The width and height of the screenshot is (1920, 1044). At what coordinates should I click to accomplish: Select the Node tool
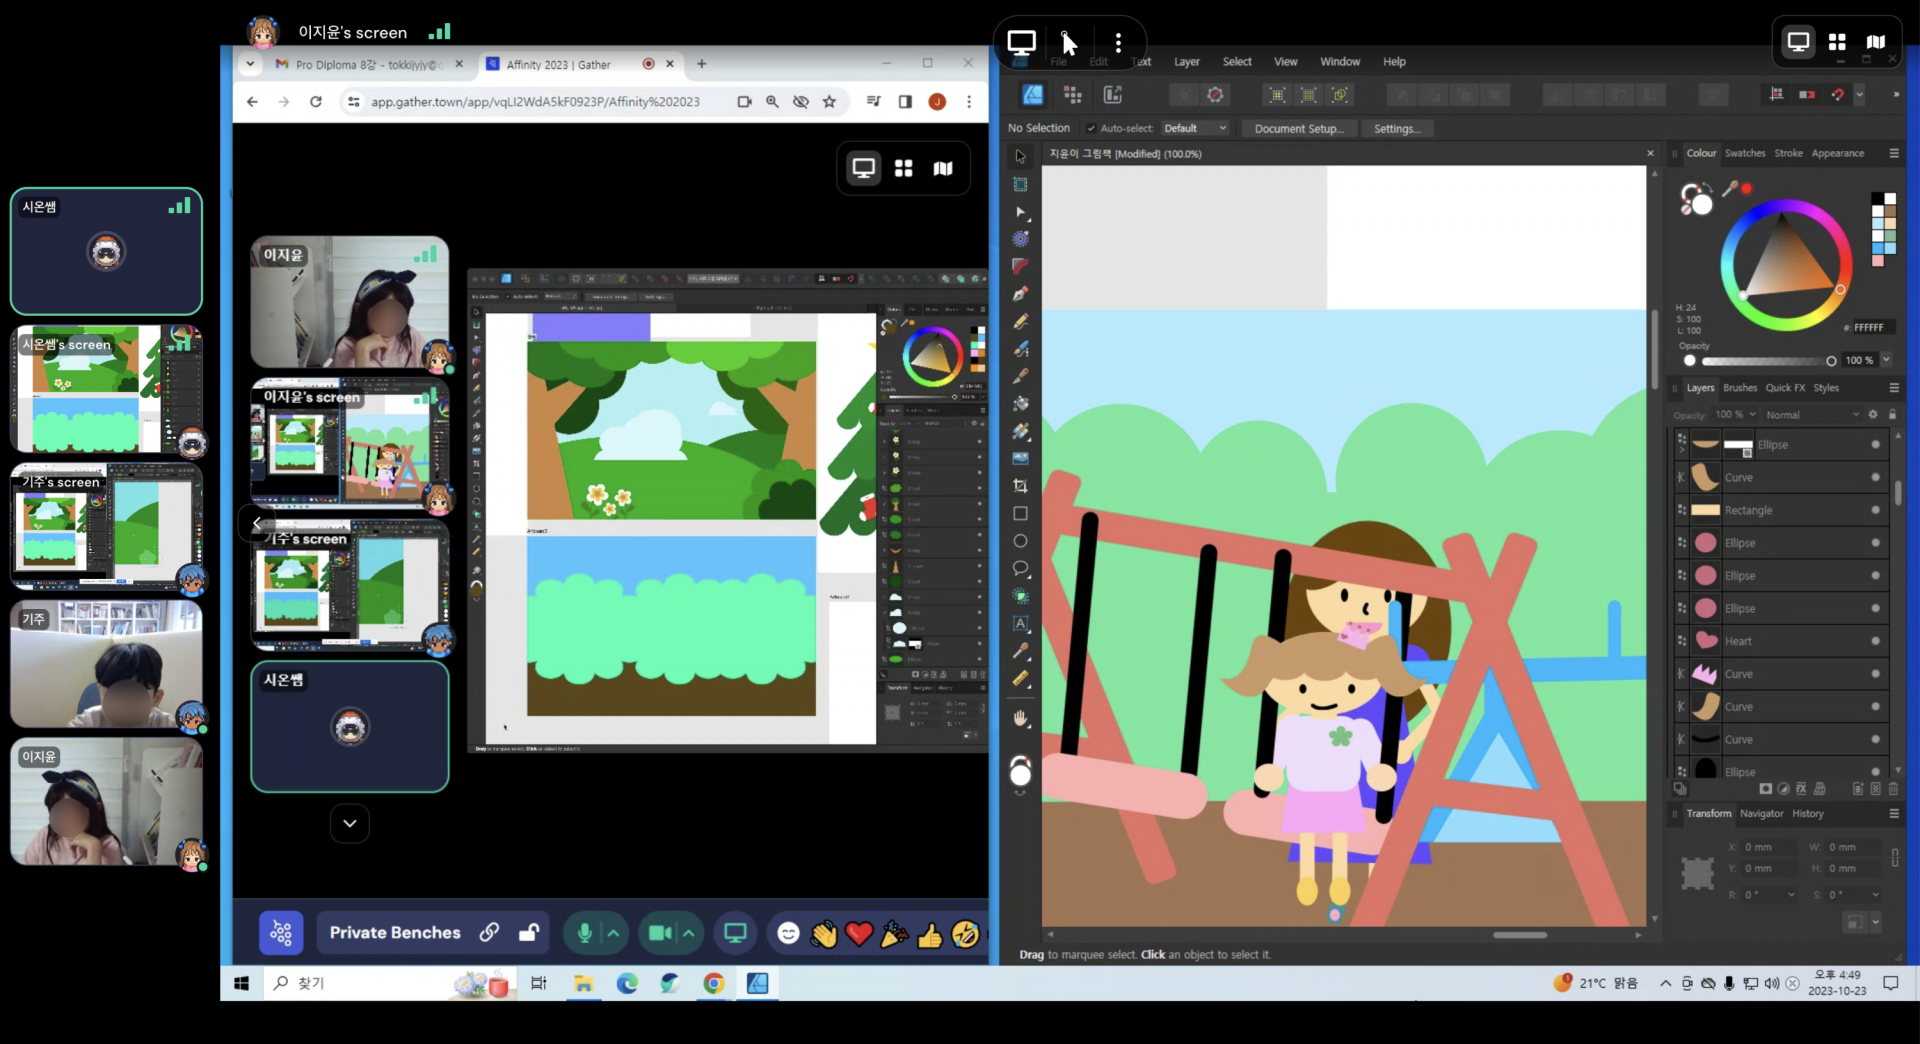pos(1020,212)
